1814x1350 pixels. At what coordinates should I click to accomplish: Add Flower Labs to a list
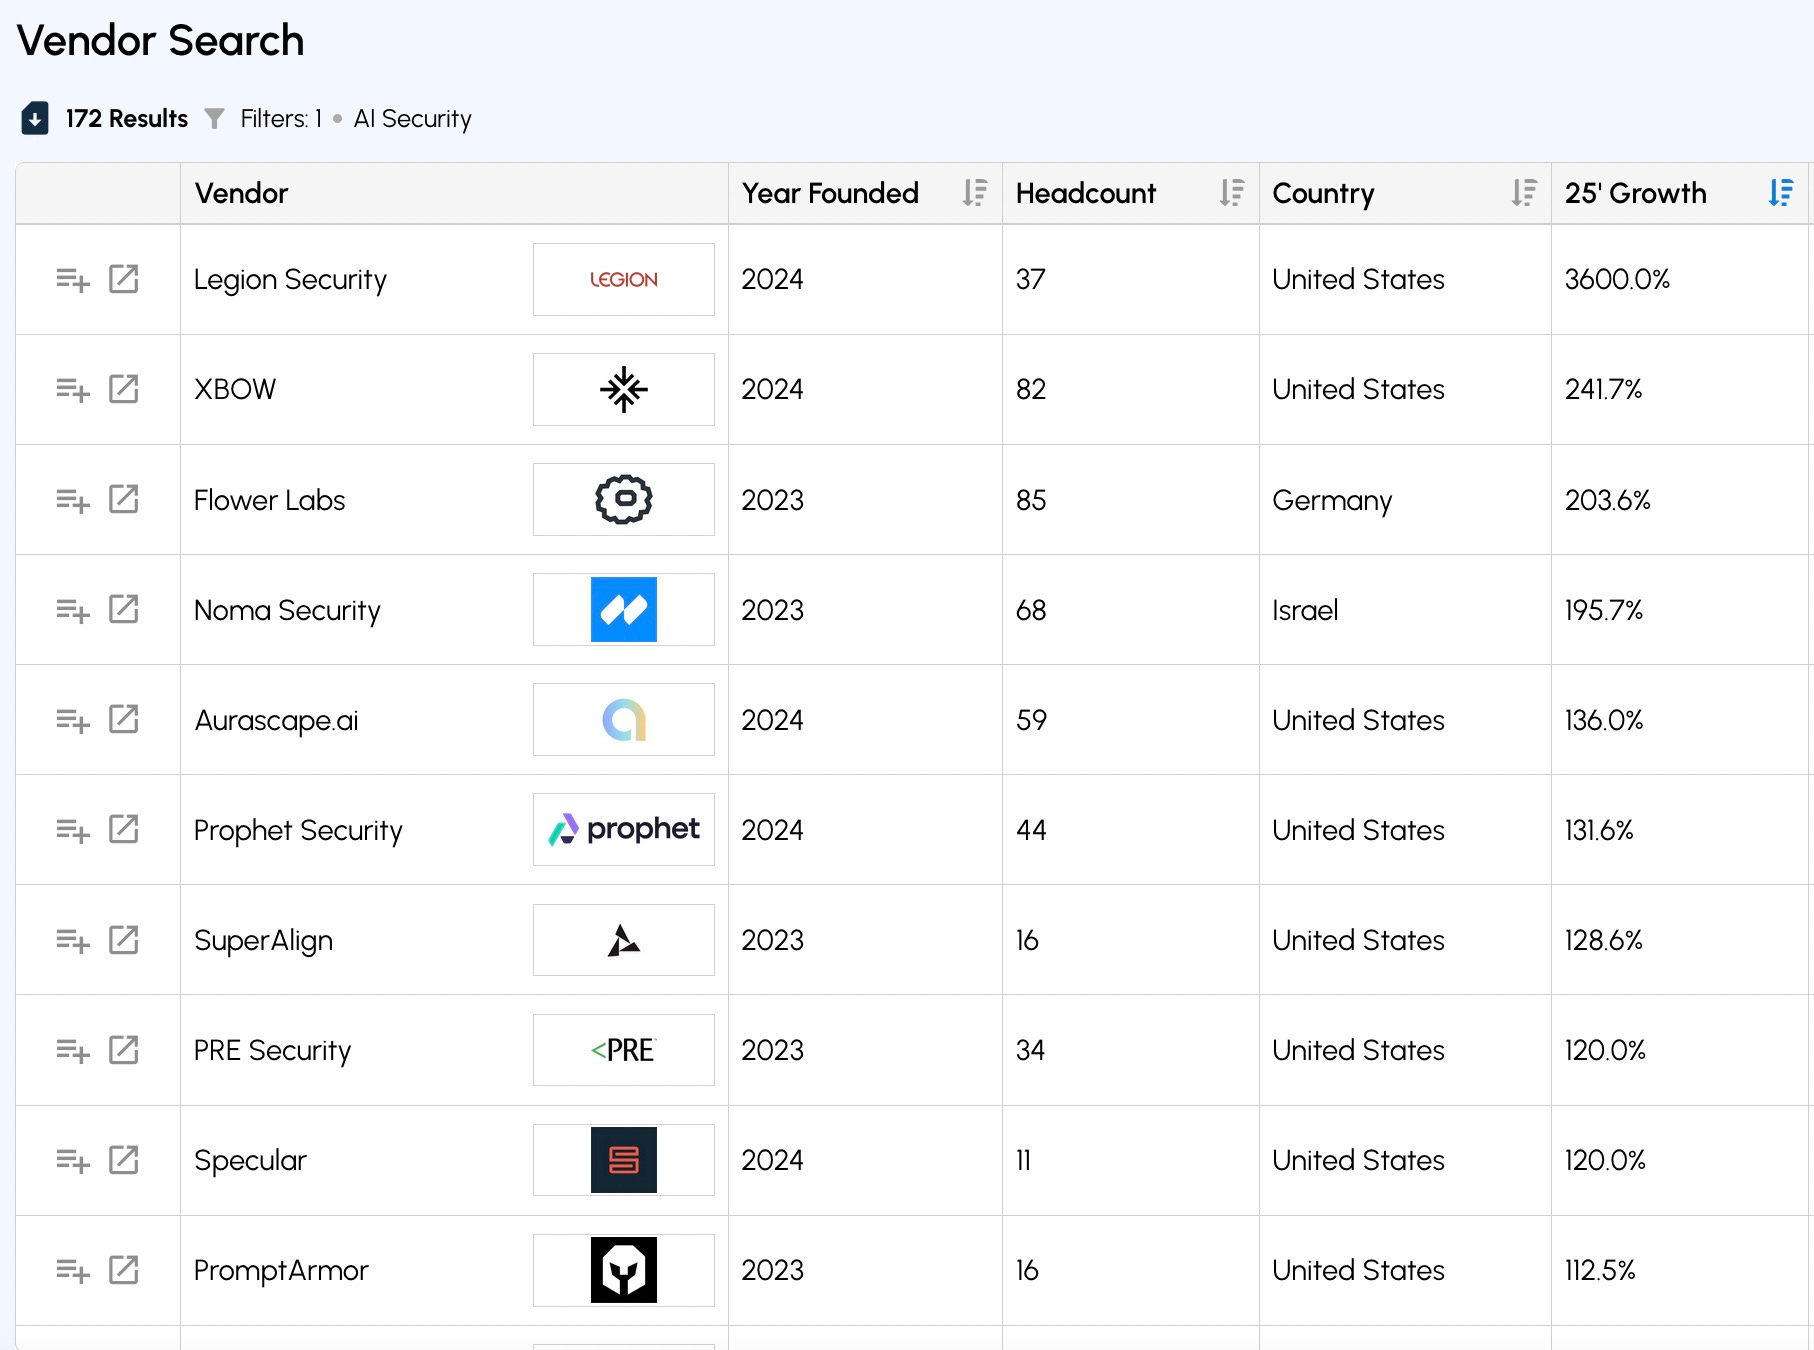pyautogui.click(x=72, y=499)
